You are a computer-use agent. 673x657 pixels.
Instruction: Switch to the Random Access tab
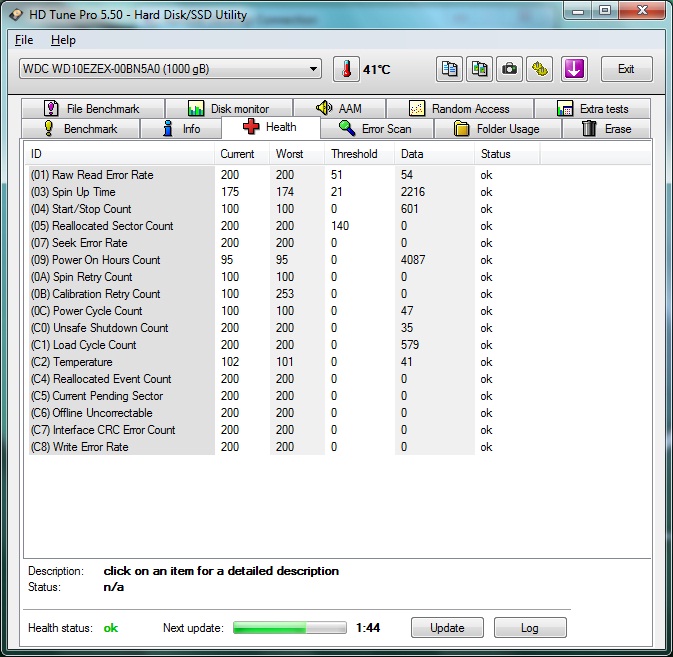point(460,108)
